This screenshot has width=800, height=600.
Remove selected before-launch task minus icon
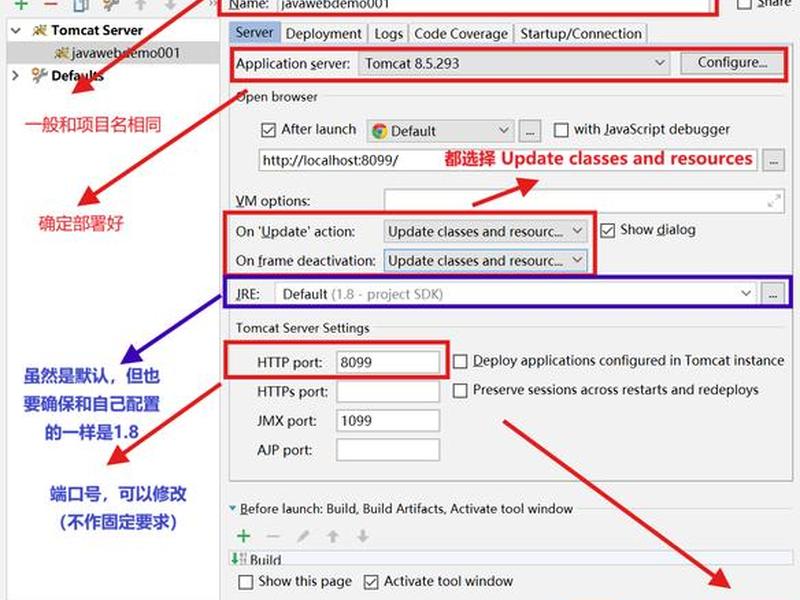click(x=273, y=536)
